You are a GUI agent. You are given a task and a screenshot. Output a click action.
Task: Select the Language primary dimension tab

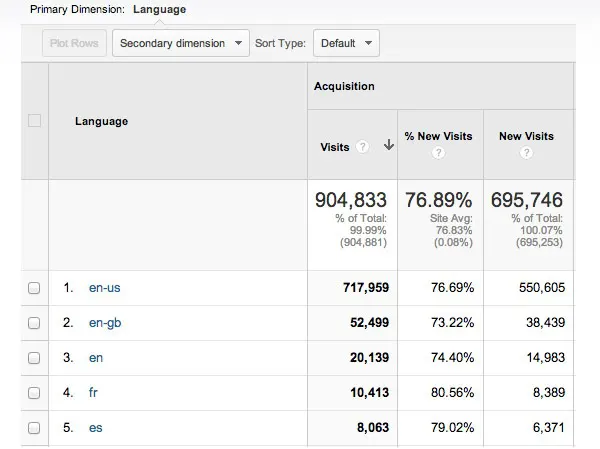160,10
